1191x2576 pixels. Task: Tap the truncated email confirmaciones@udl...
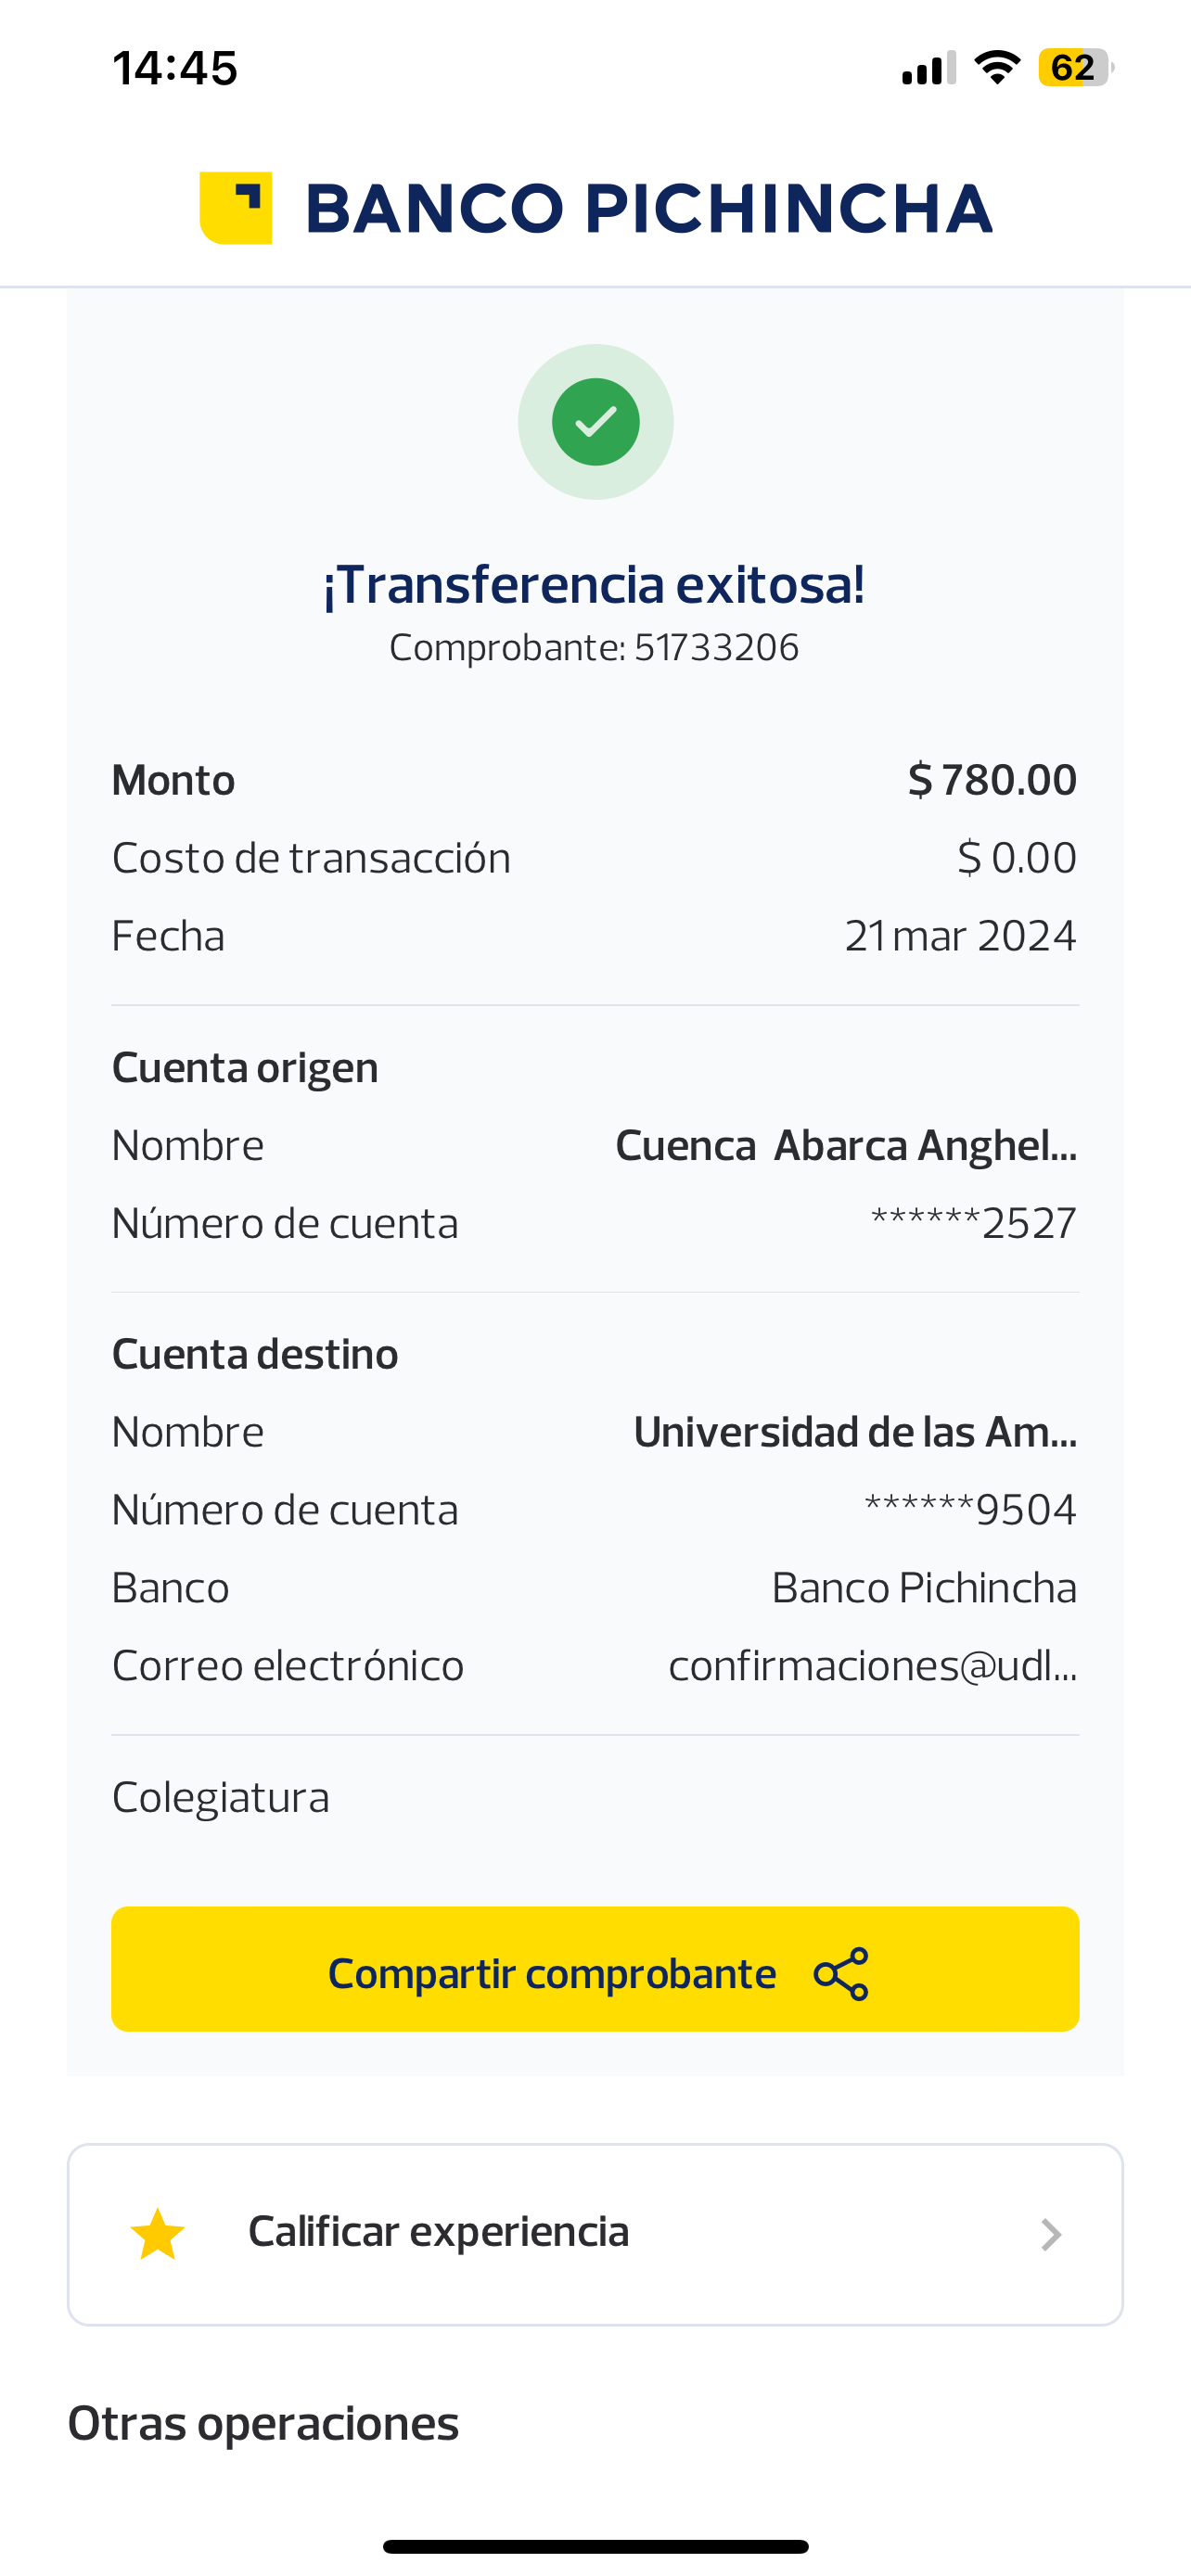click(872, 1666)
